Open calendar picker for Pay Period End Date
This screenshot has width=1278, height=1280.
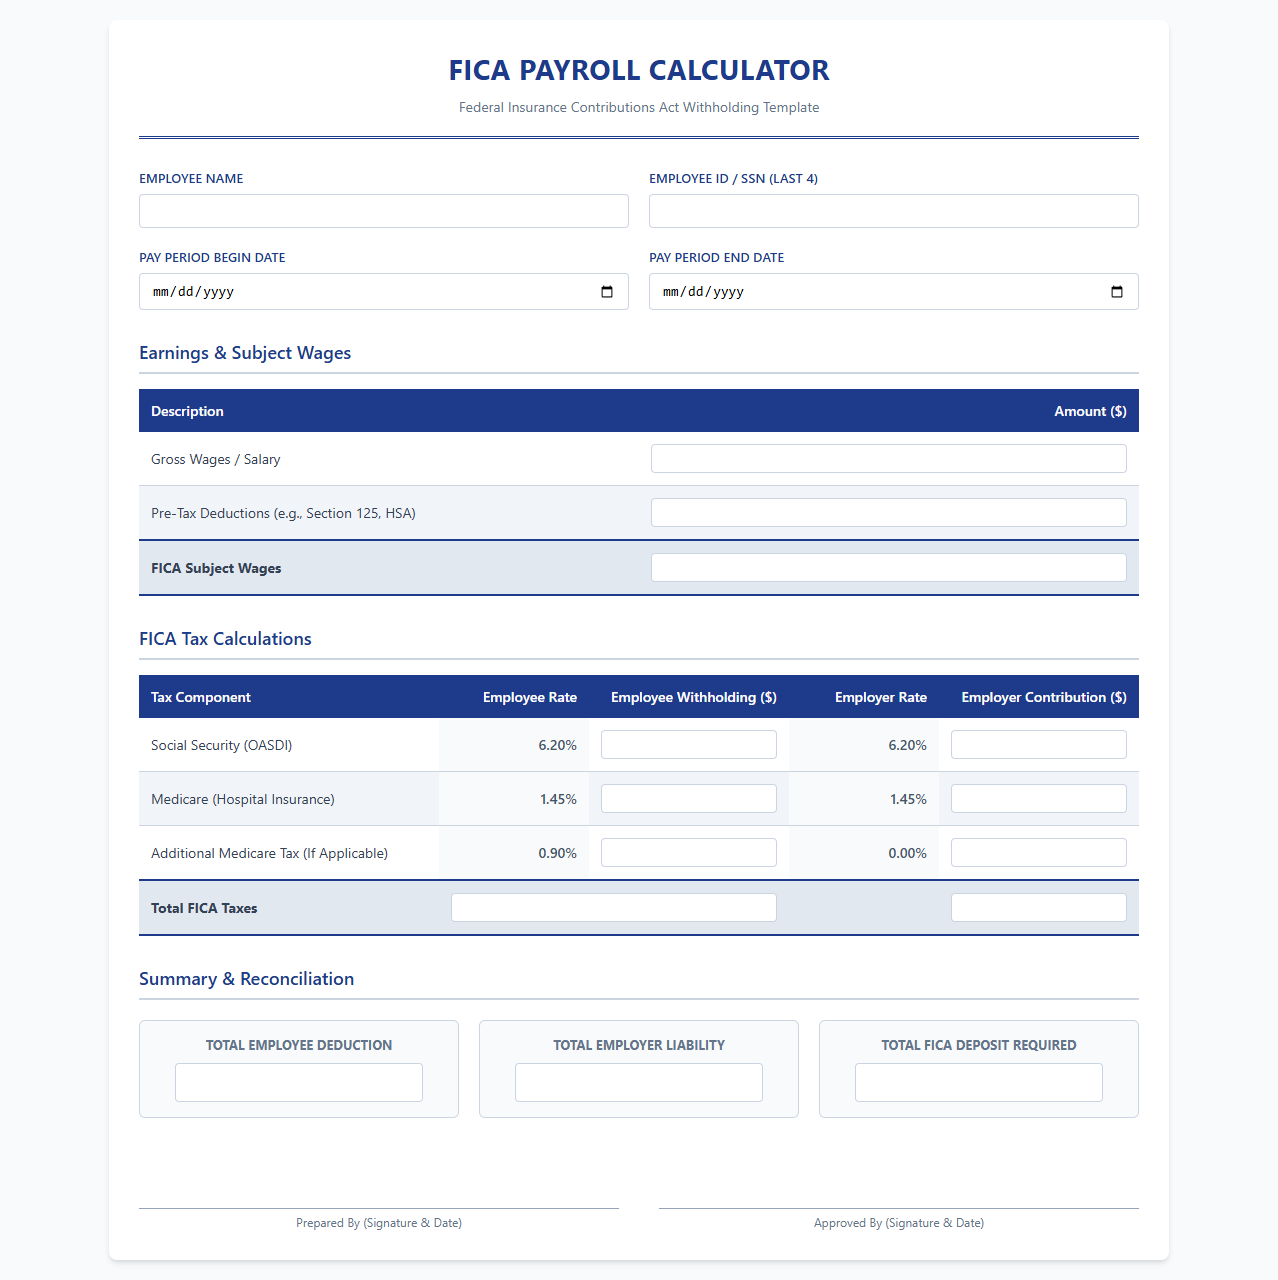tap(1117, 292)
